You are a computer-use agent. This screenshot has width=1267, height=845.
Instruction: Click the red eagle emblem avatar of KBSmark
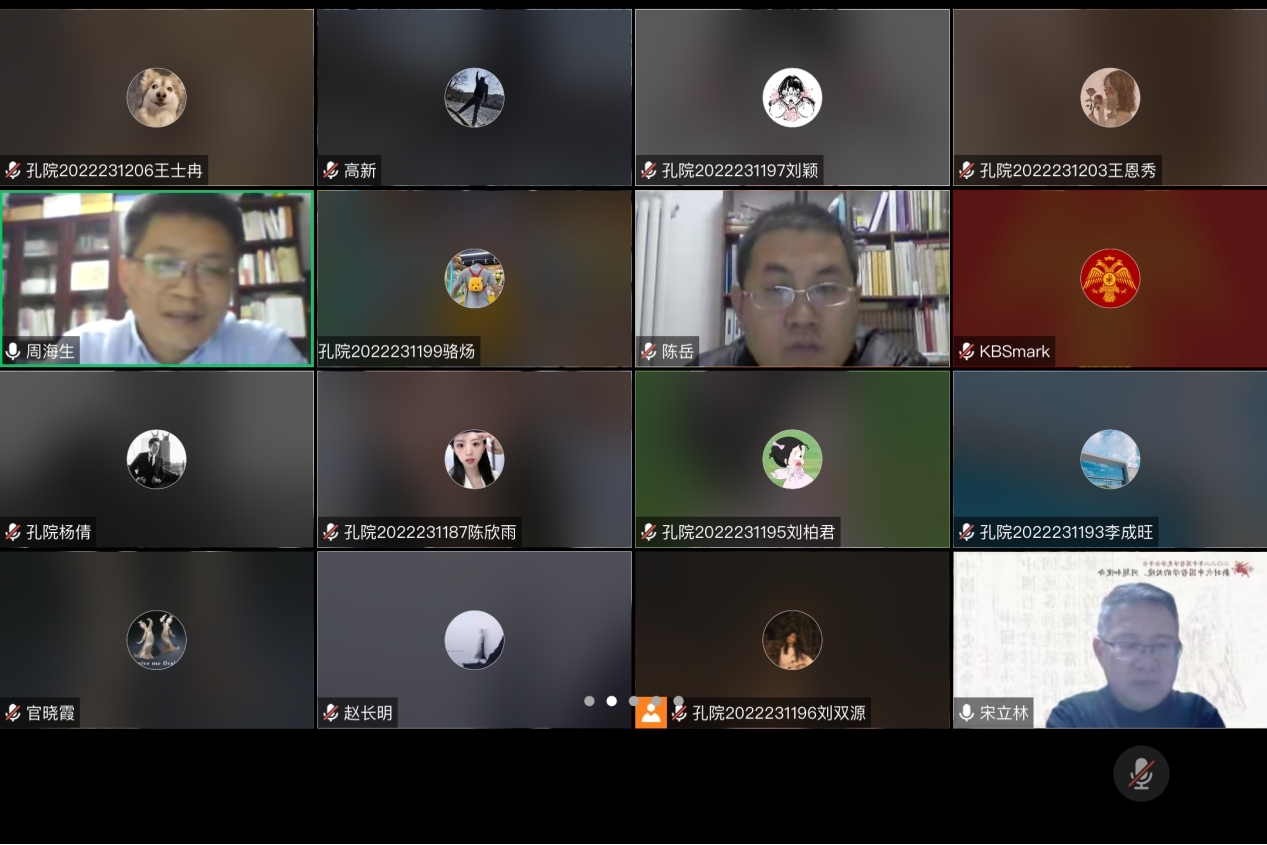(x=1110, y=278)
